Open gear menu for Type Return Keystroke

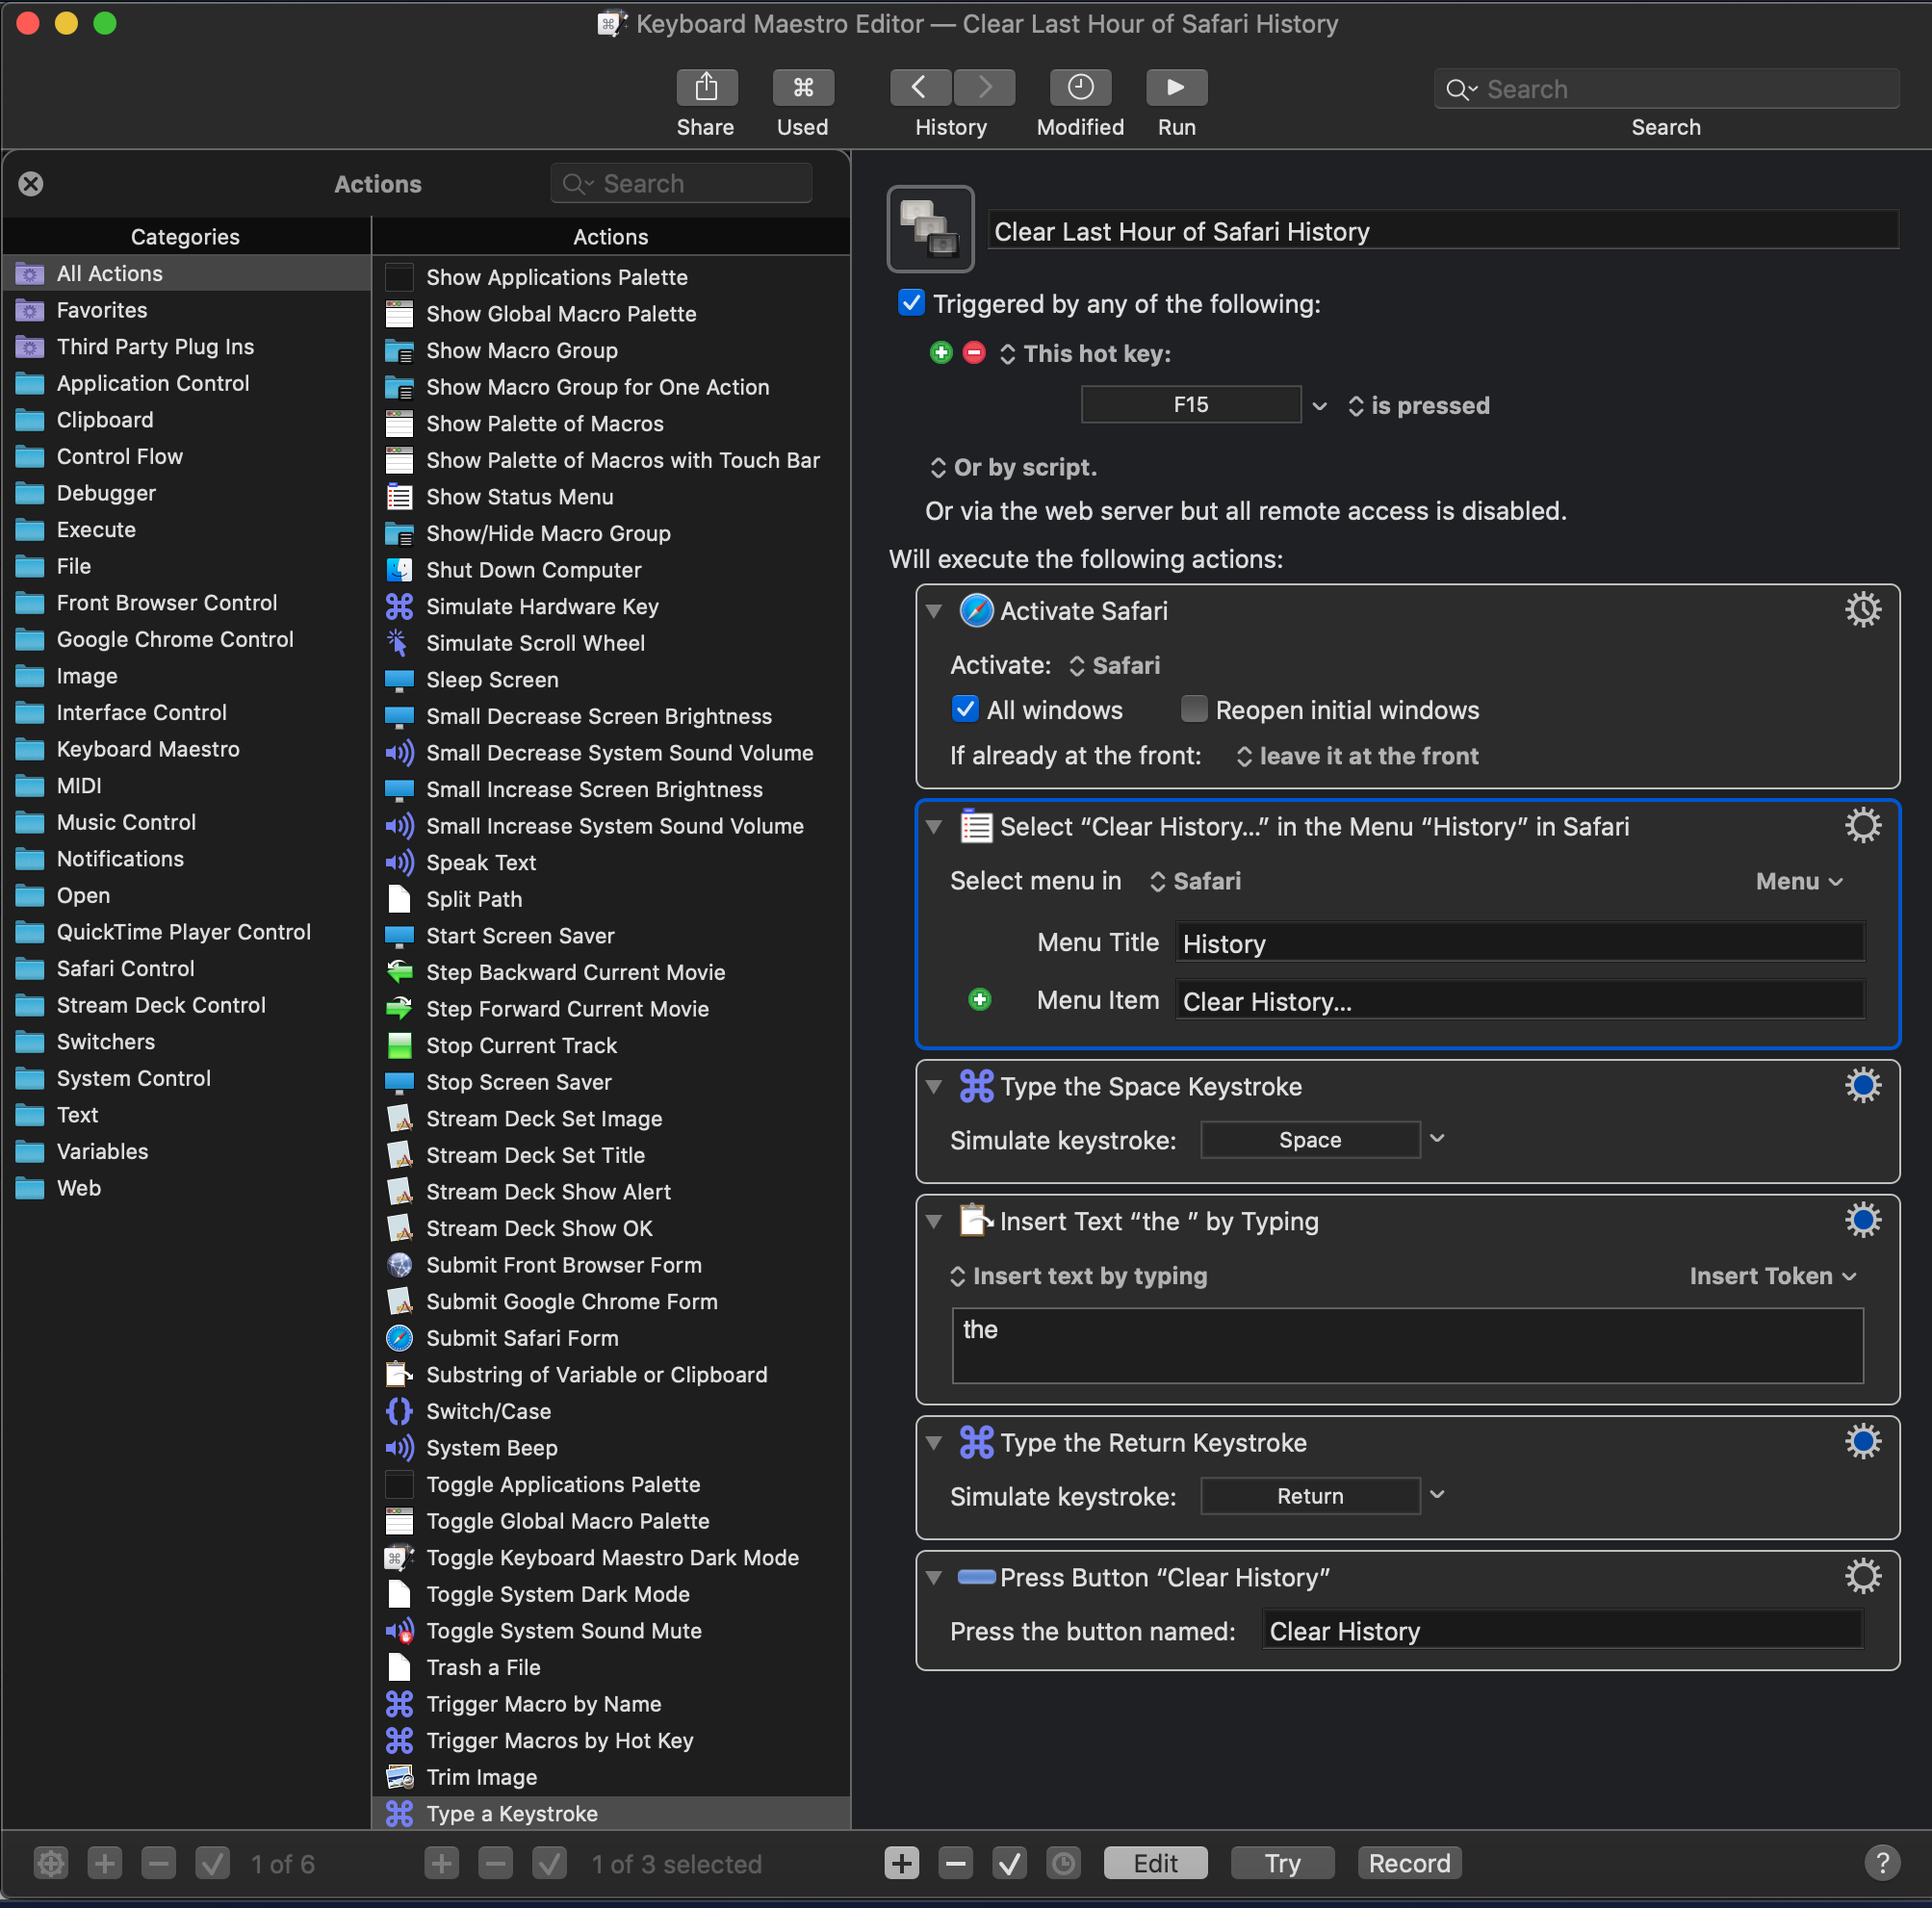[x=1862, y=1442]
